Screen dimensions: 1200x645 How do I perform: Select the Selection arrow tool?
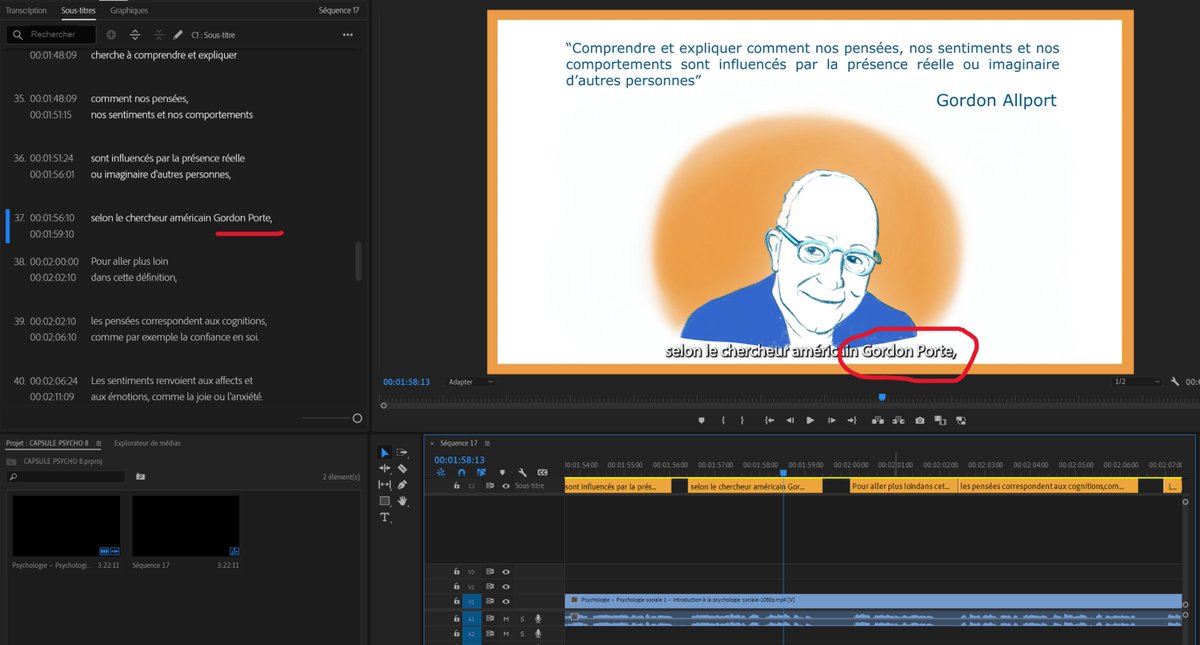[x=385, y=452]
